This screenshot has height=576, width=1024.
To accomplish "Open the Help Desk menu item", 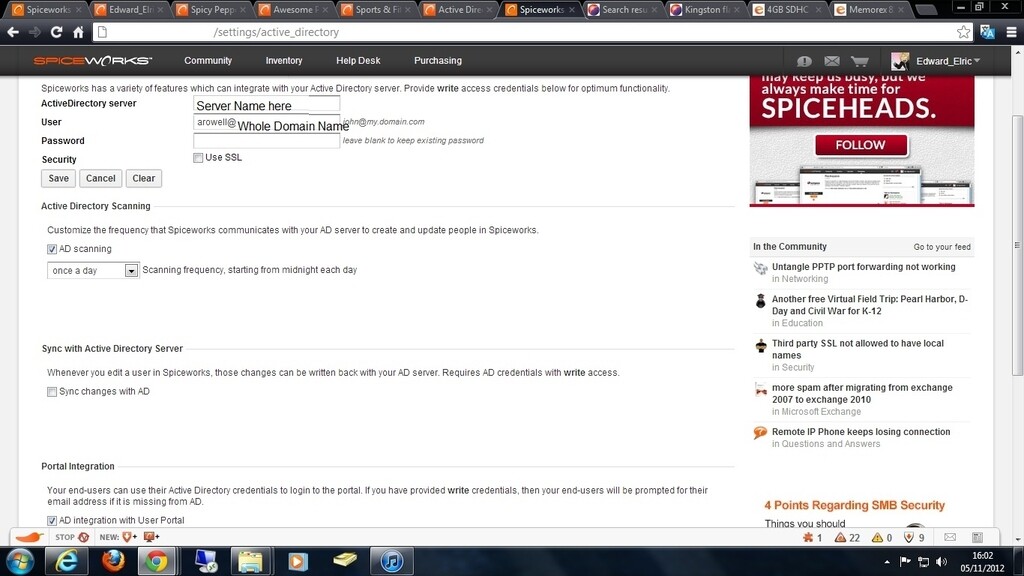I will coord(358,60).
